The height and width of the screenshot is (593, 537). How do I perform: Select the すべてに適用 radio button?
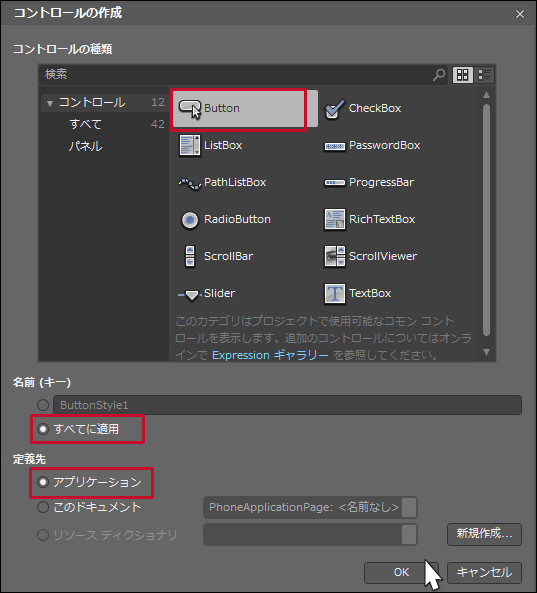point(43,429)
